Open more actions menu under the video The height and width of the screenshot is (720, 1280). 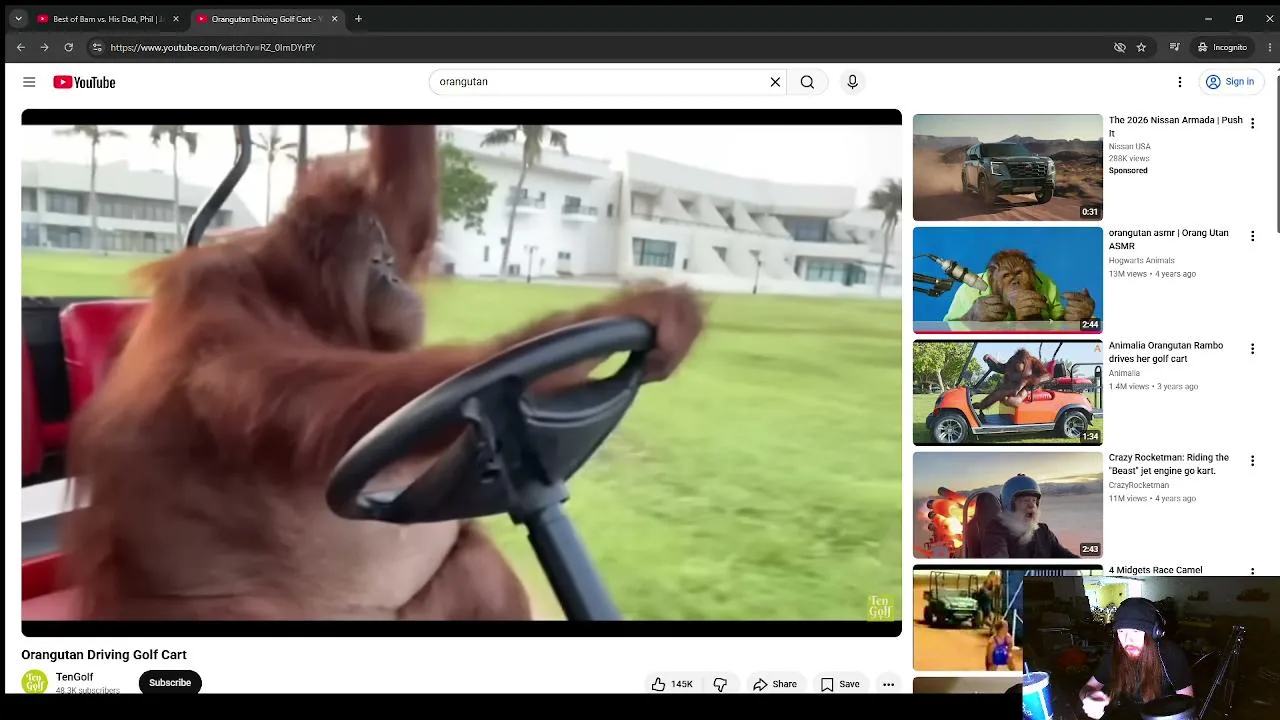[888, 684]
